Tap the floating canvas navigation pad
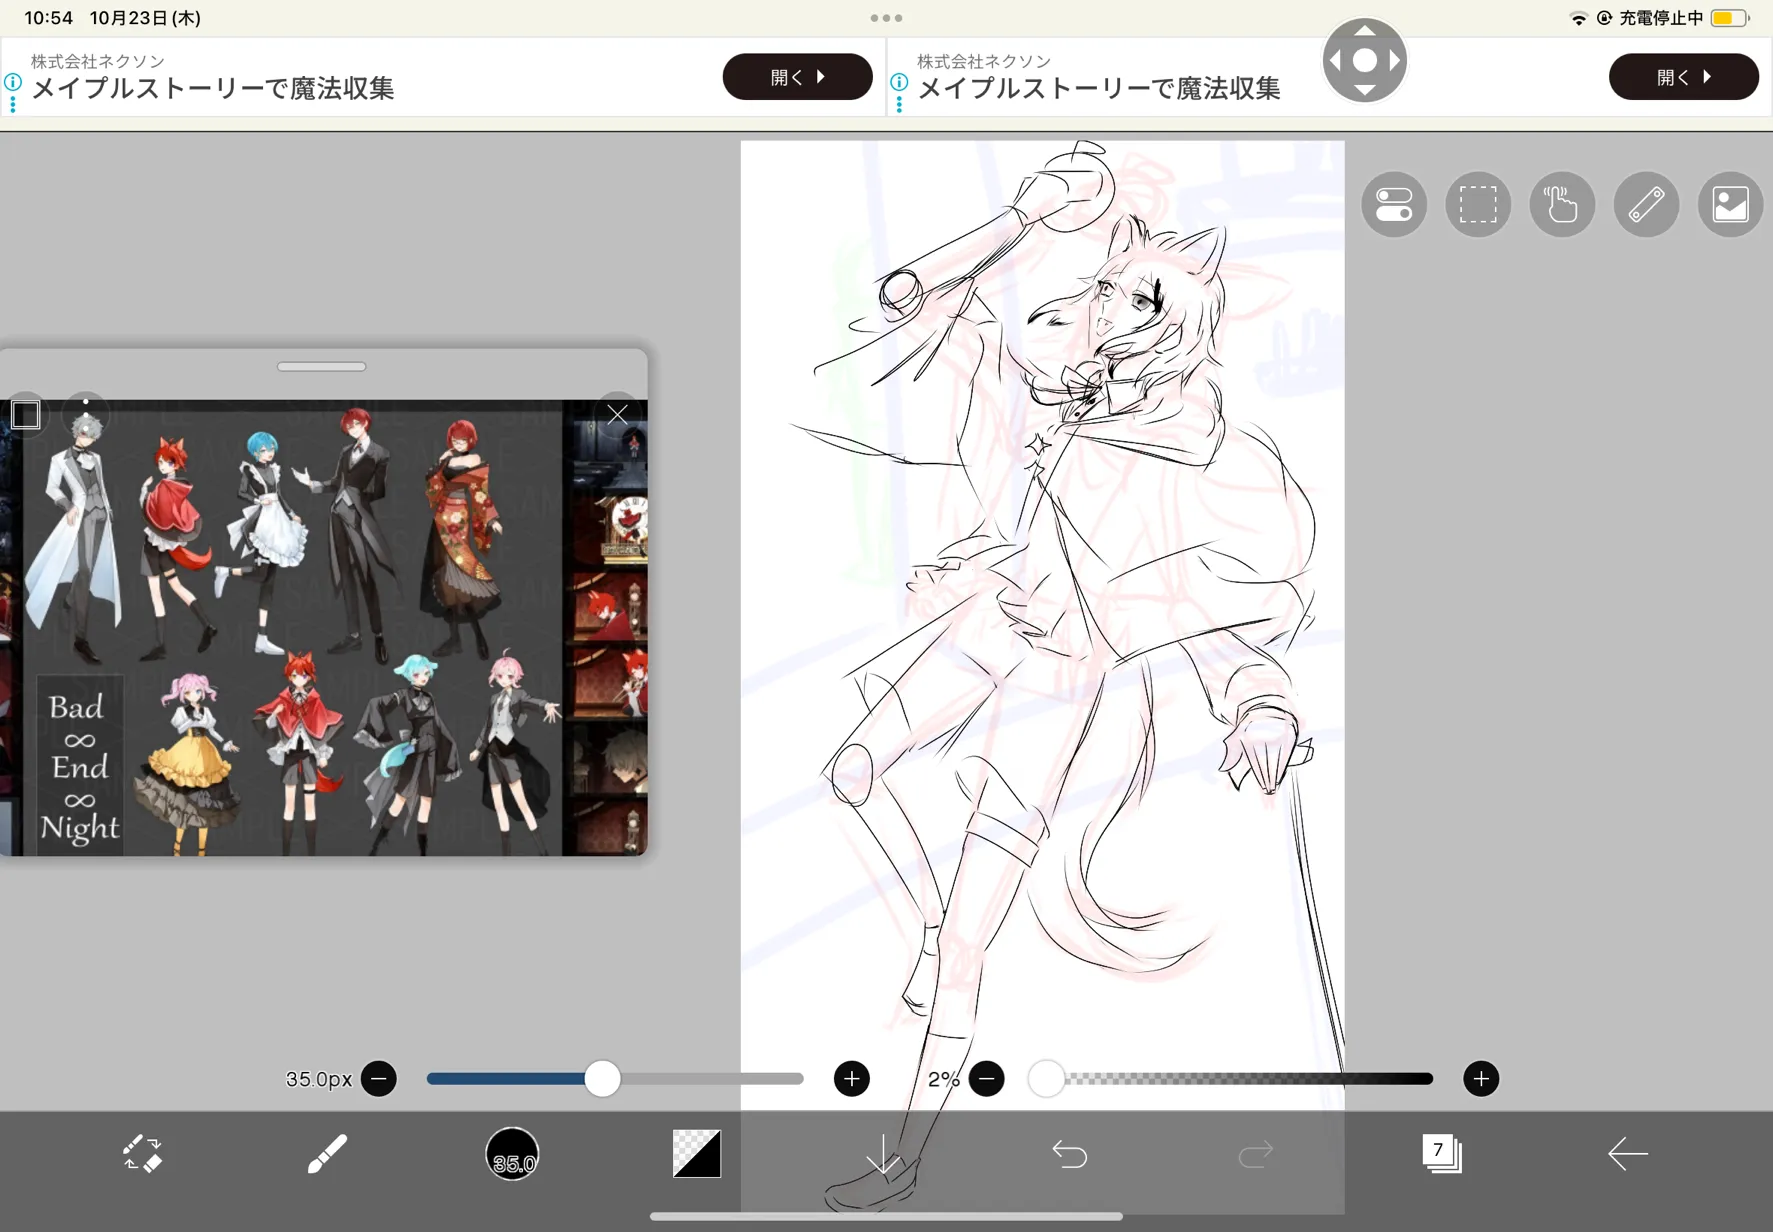Viewport: 1773px width, 1232px height. click(1365, 60)
